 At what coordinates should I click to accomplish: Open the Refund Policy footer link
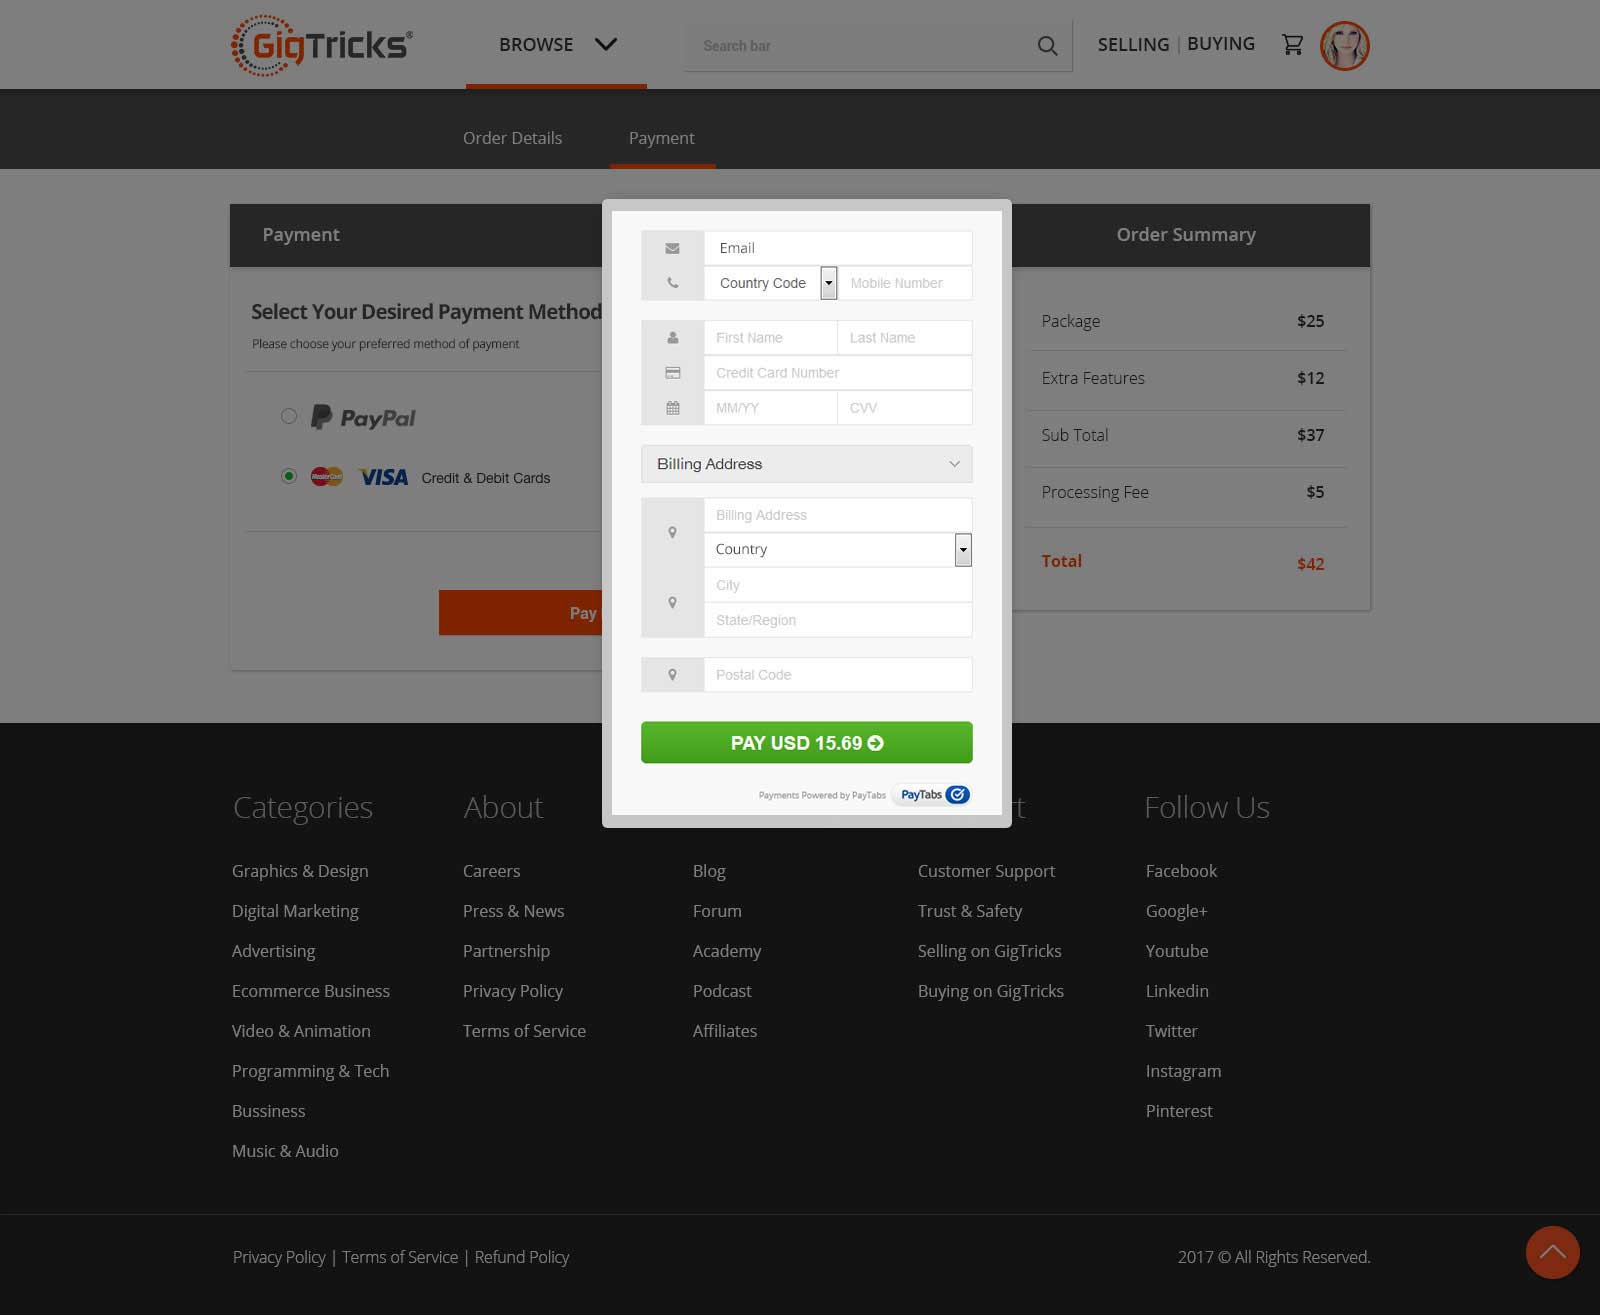(x=521, y=1257)
